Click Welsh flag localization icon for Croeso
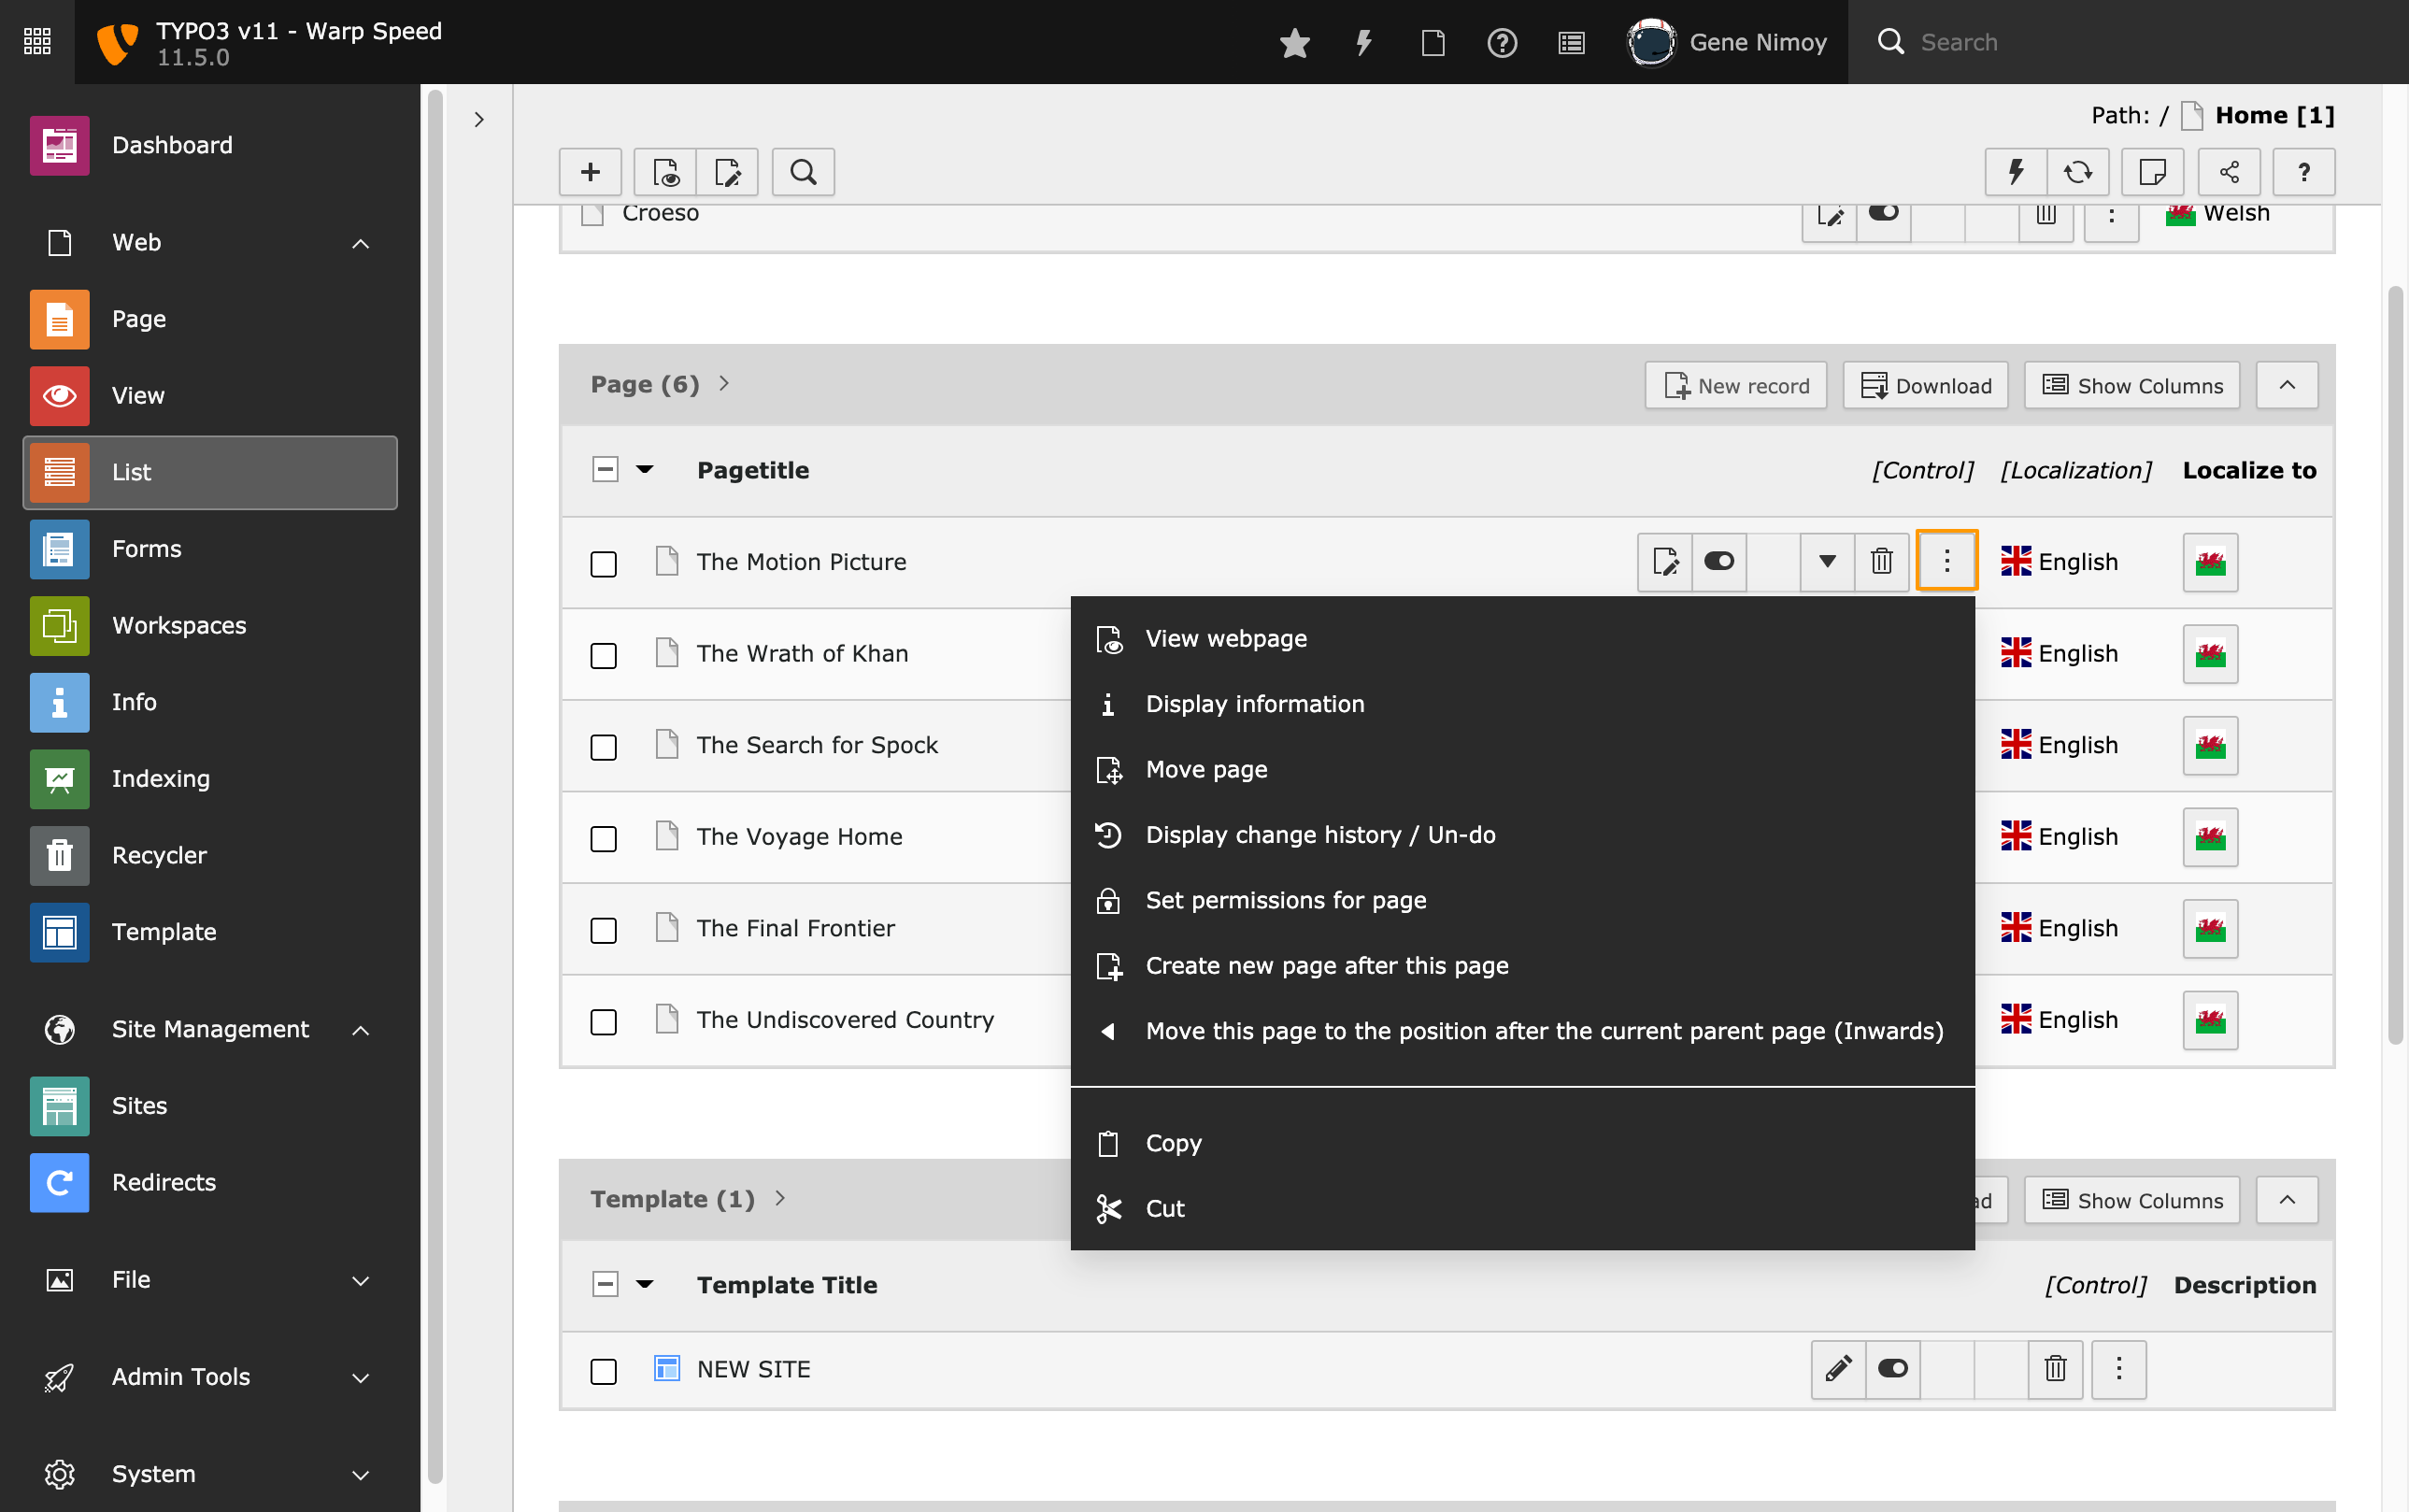The height and width of the screenshot is (1512, 2409). [2181, 211]
